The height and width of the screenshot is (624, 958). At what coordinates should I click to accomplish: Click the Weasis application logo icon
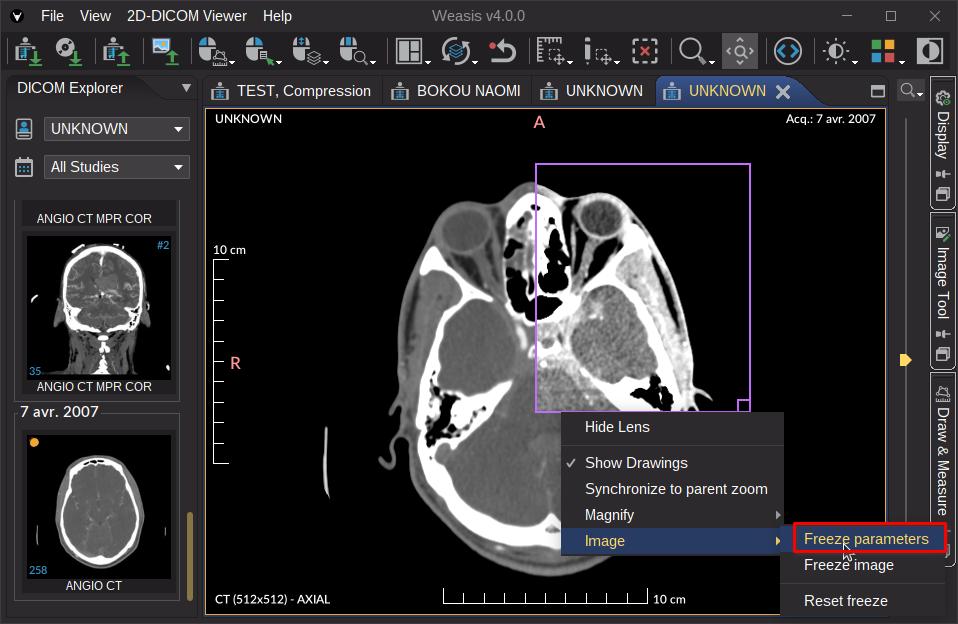click(17, 16)
